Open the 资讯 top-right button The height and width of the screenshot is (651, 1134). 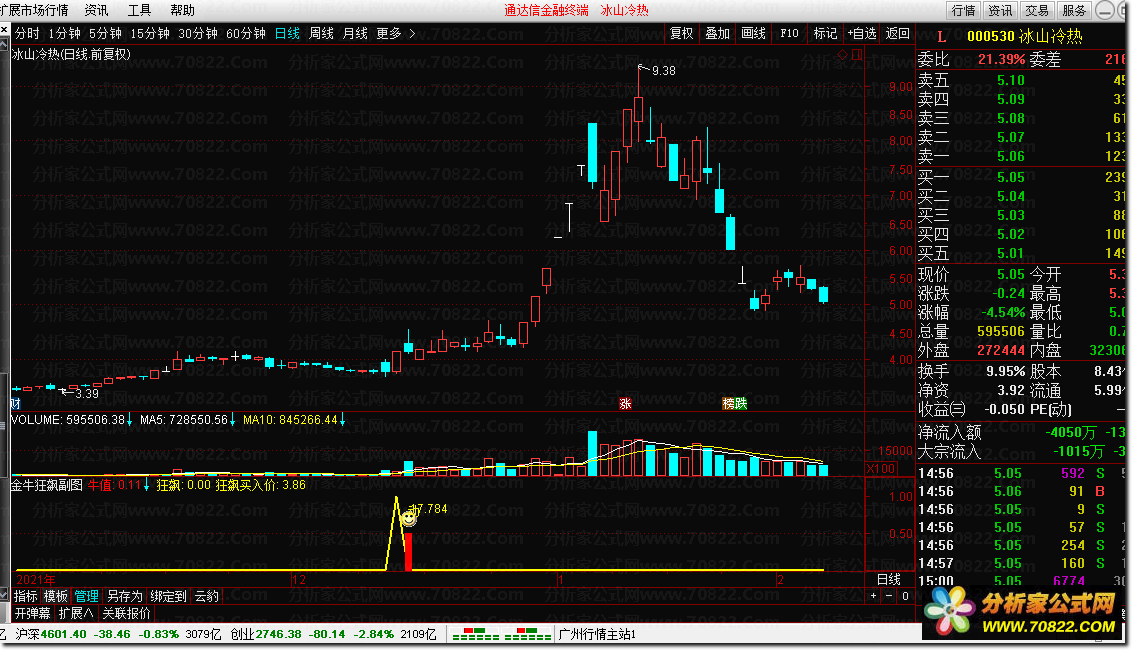coord(1000,10)
